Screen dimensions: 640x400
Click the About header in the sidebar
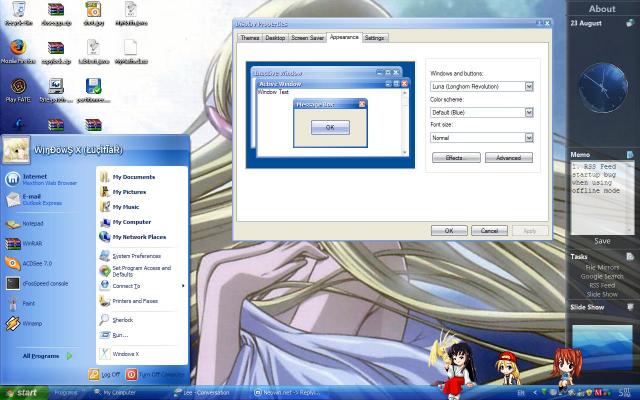click(x=602, y=9)
